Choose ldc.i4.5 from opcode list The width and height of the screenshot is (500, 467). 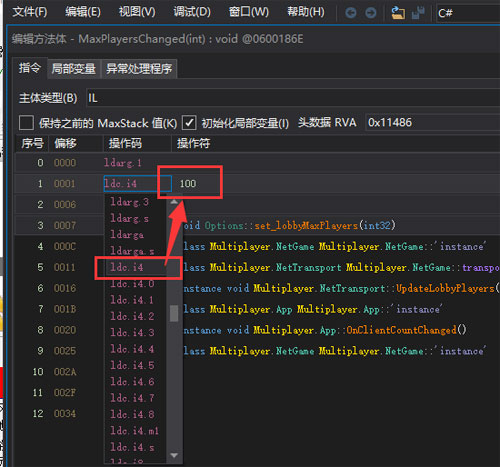click(132, 365)
